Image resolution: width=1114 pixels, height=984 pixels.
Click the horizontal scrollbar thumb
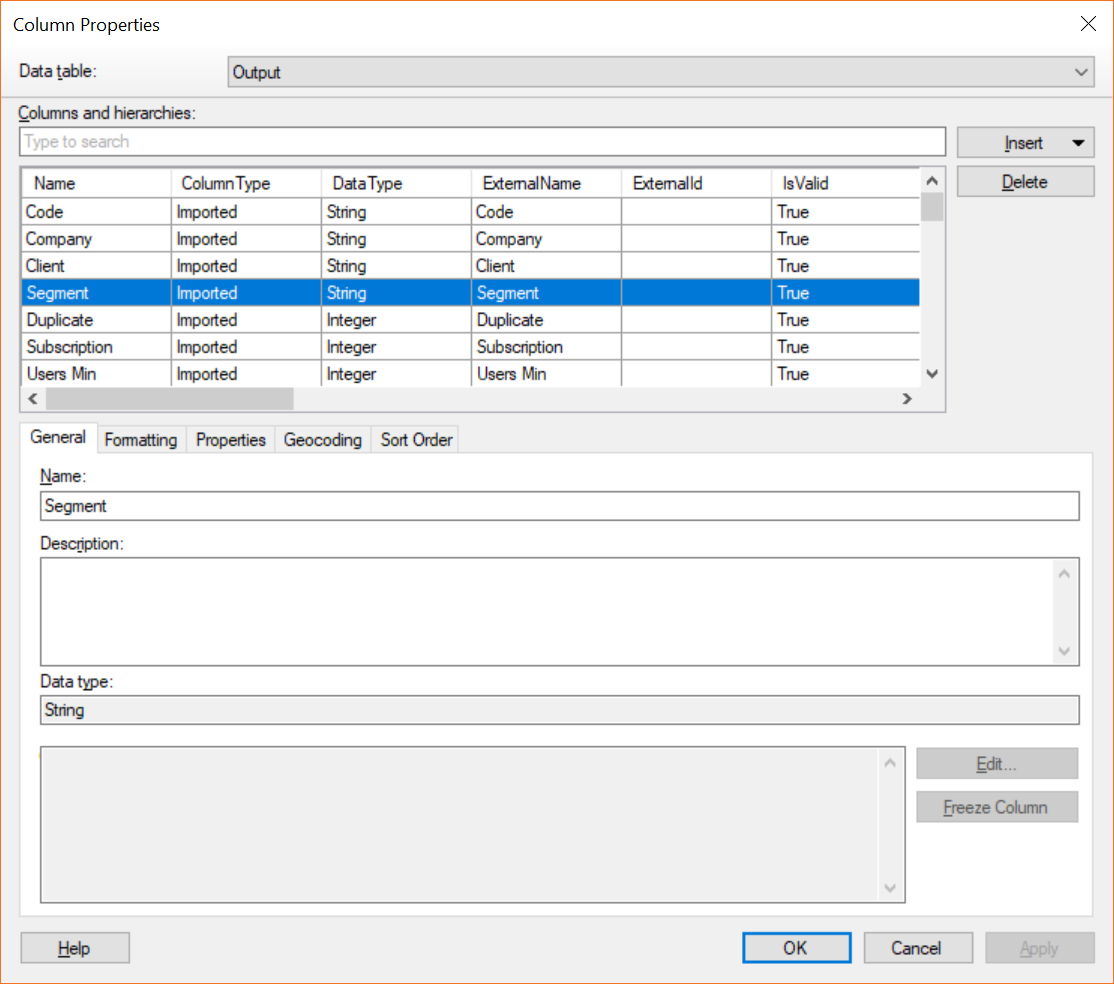(x=170, y=399)
